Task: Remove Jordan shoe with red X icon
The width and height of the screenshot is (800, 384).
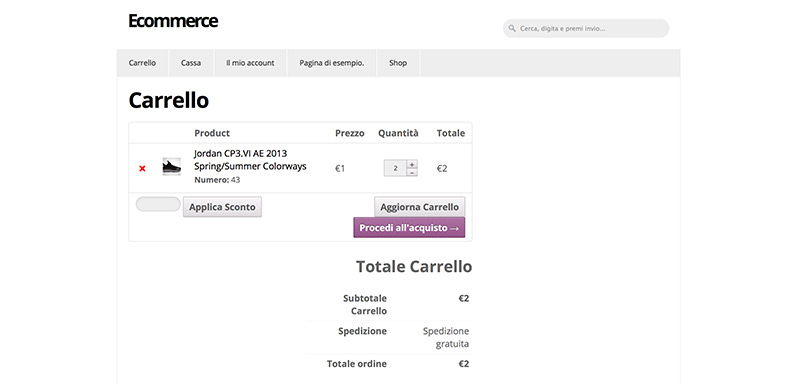Action: [142, 168]
